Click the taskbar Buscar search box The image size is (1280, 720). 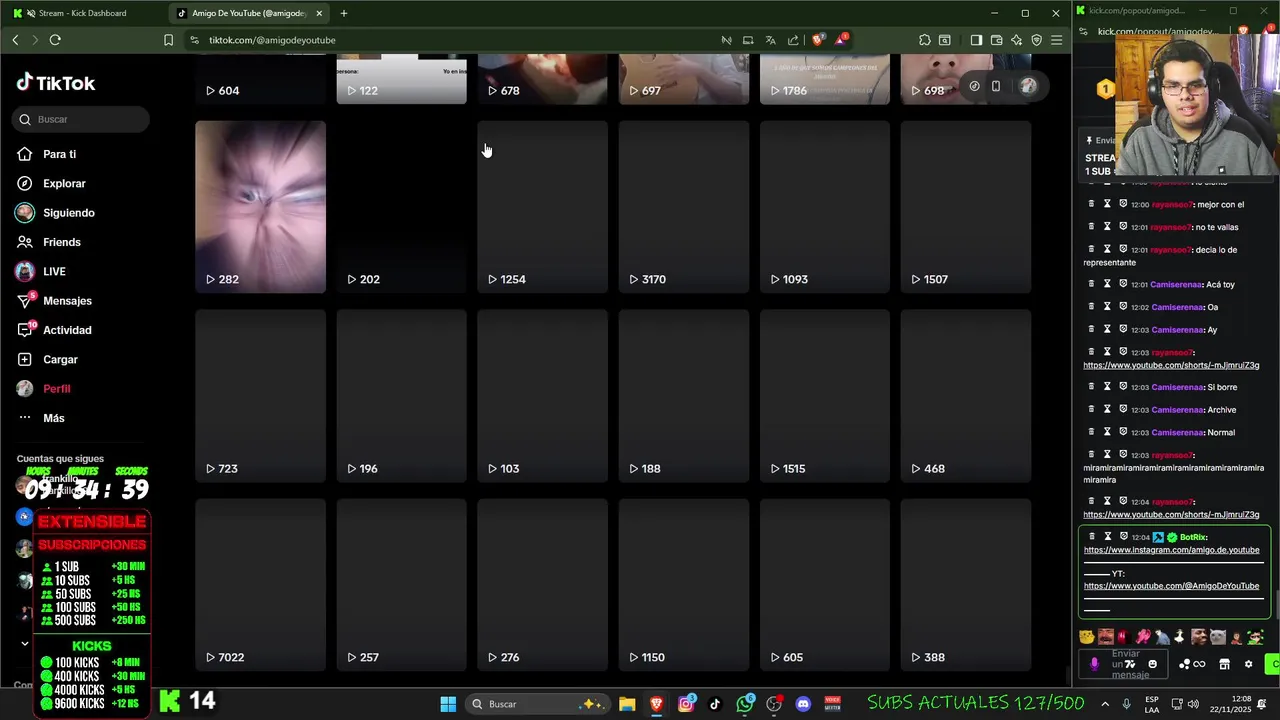pos(538,704)
